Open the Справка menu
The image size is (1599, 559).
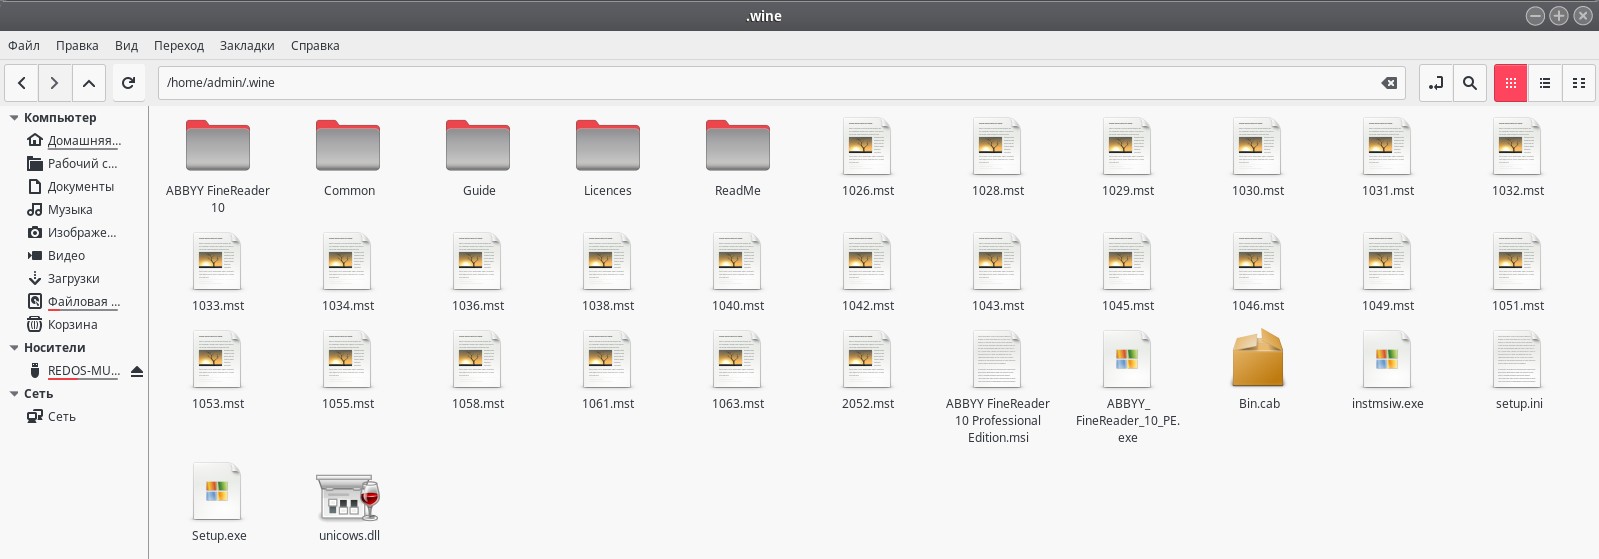315,46
